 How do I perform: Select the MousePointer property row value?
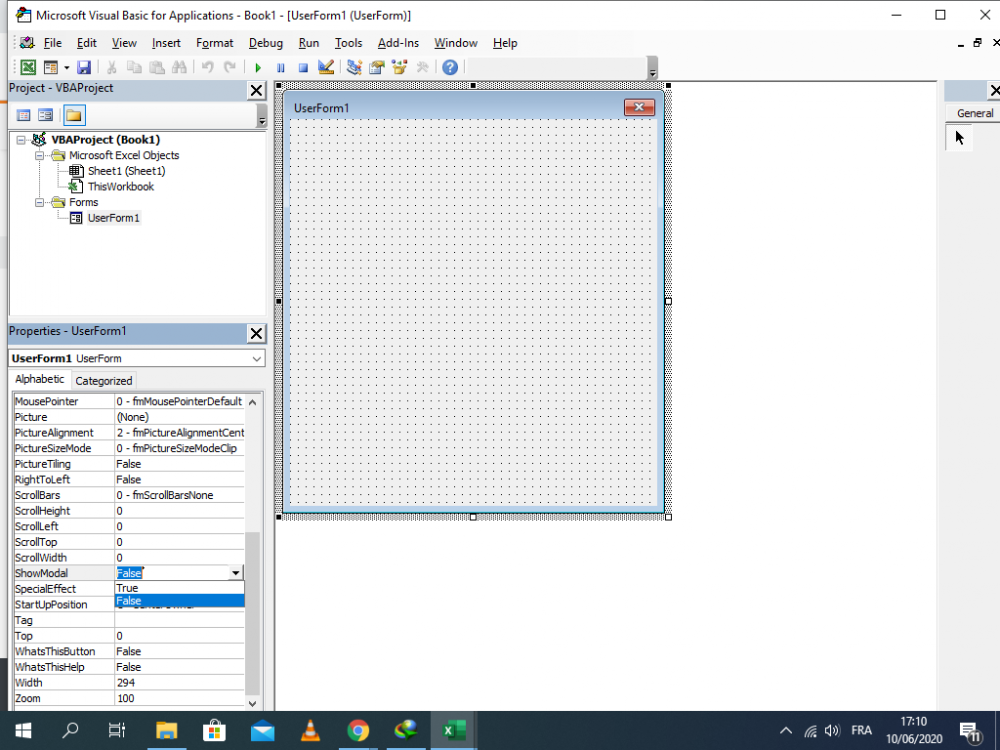click(x=179, y=402)
